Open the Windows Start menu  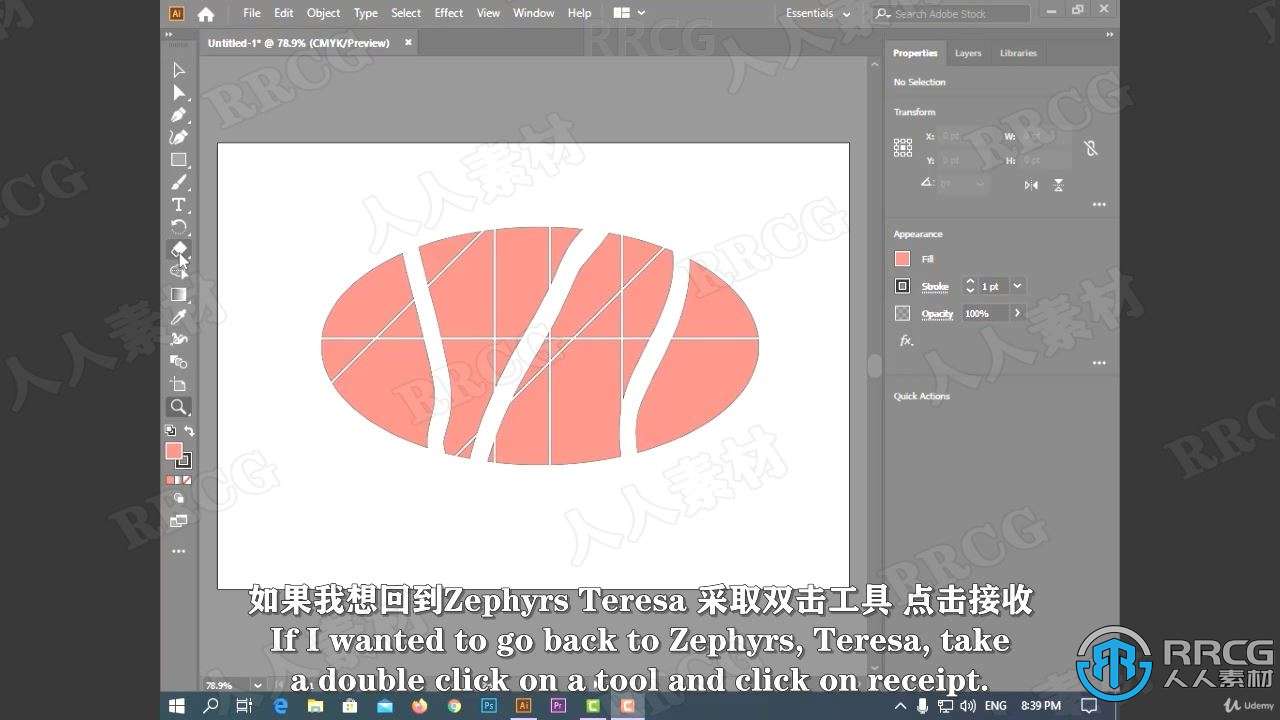(177, 705)
